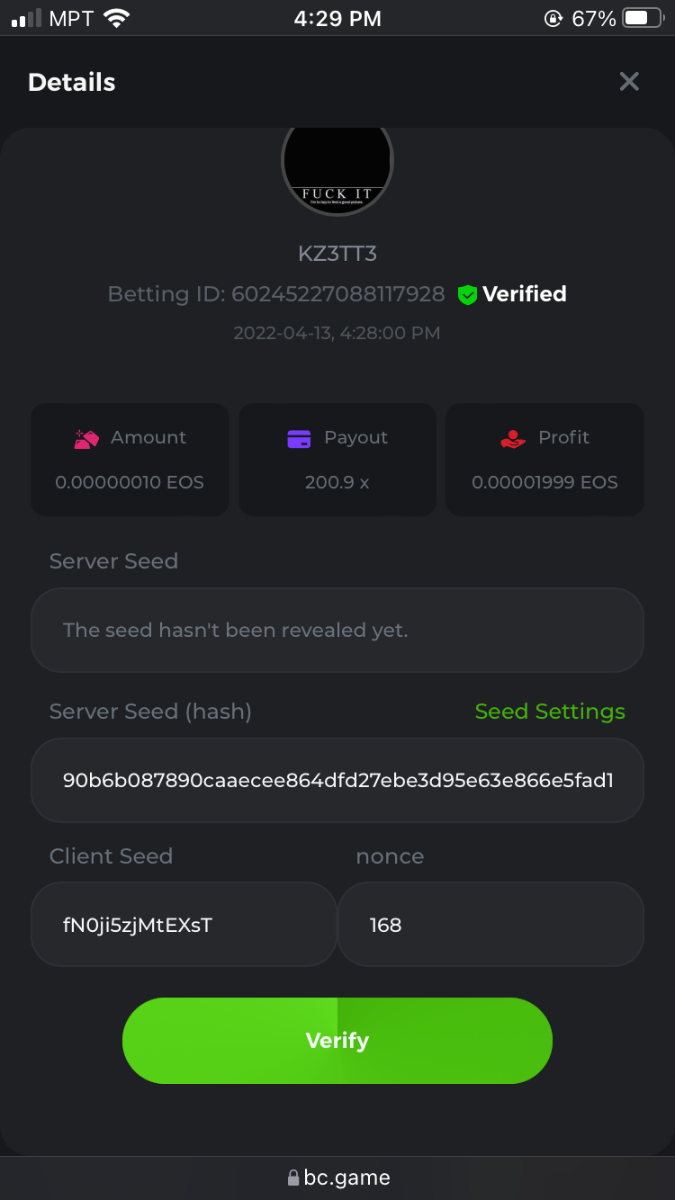Tap the Payout 200.9 x card
Image resolution: width=675 pixels, height=1200 pixels.
tap(337, 460)
